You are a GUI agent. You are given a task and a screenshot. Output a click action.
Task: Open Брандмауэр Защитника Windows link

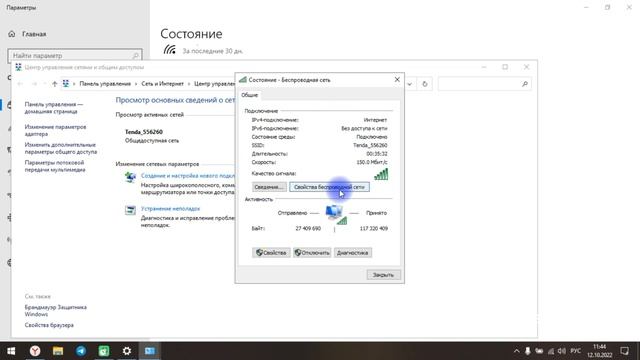coord(56,311)
